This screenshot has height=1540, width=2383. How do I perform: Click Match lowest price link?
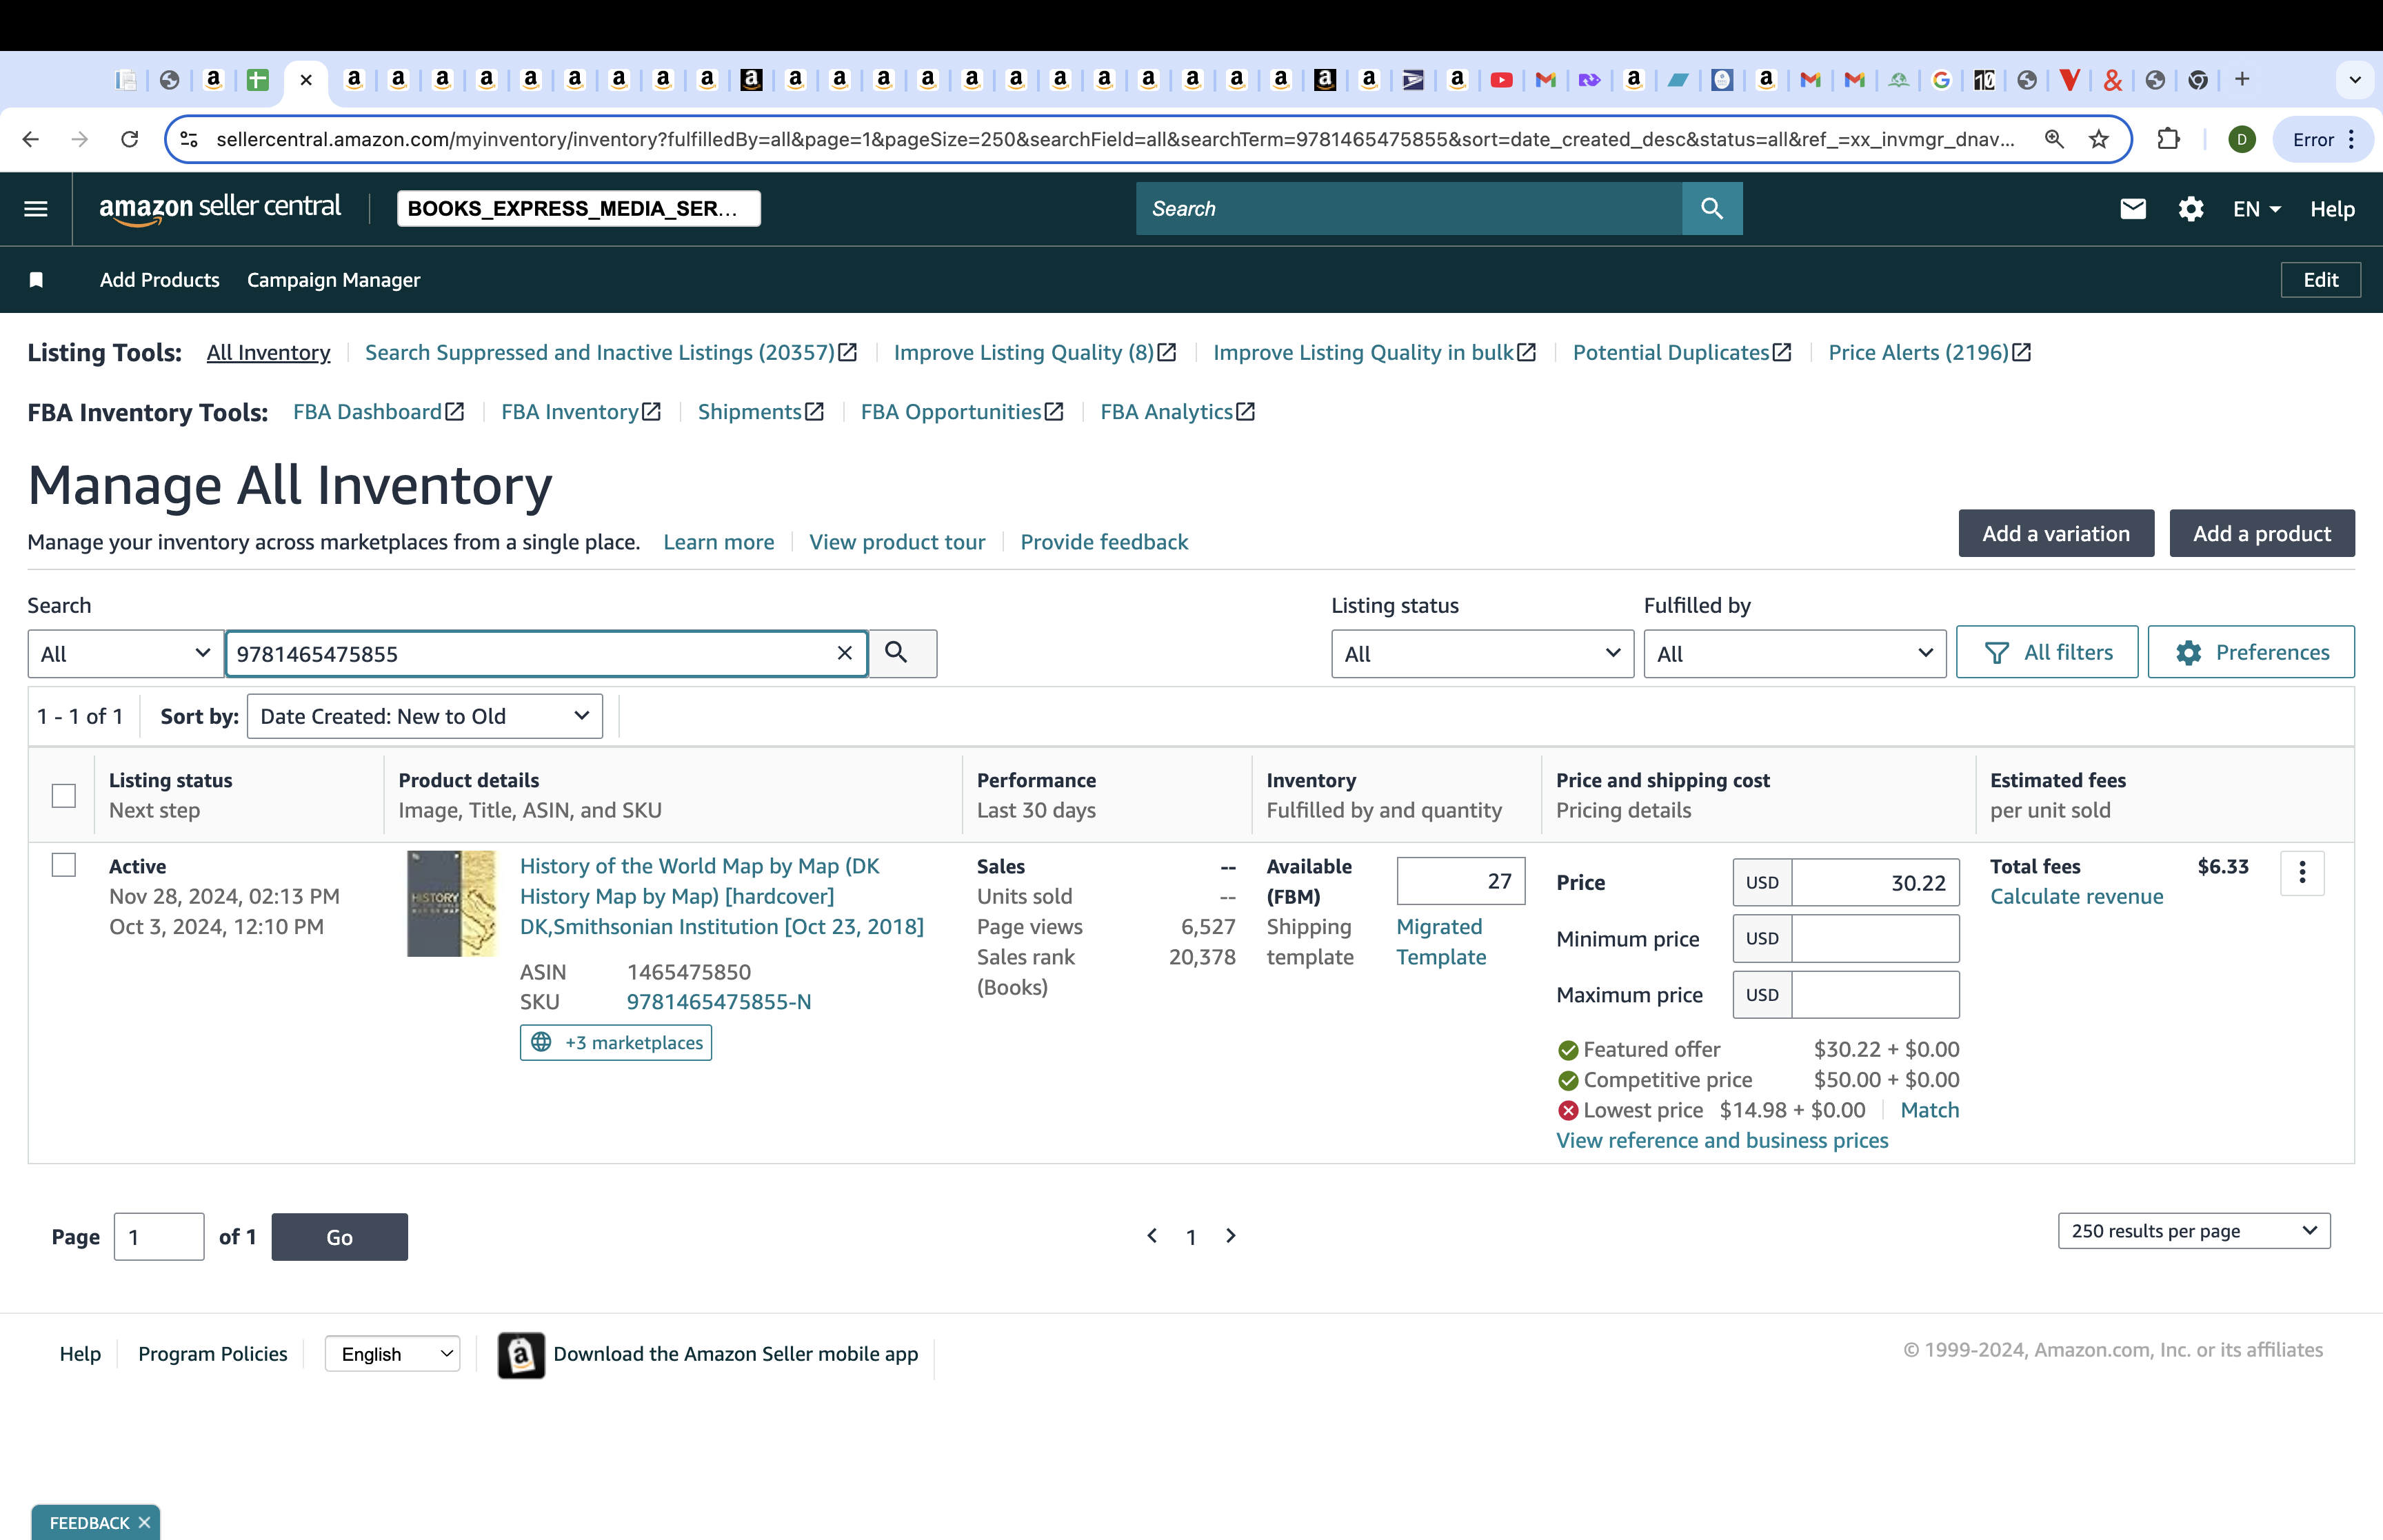pos(1929,1110)
